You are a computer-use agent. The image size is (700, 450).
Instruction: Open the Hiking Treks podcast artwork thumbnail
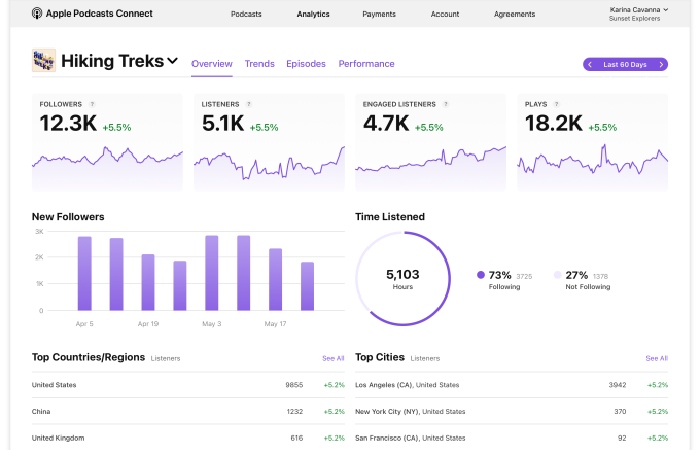point(44,60)
